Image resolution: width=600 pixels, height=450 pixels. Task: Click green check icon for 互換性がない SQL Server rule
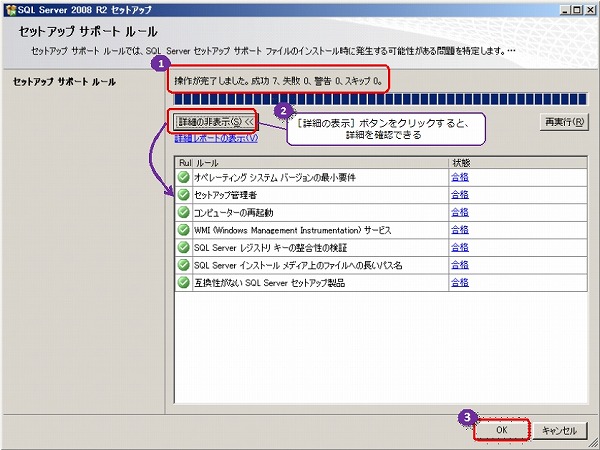pos(184,283)
